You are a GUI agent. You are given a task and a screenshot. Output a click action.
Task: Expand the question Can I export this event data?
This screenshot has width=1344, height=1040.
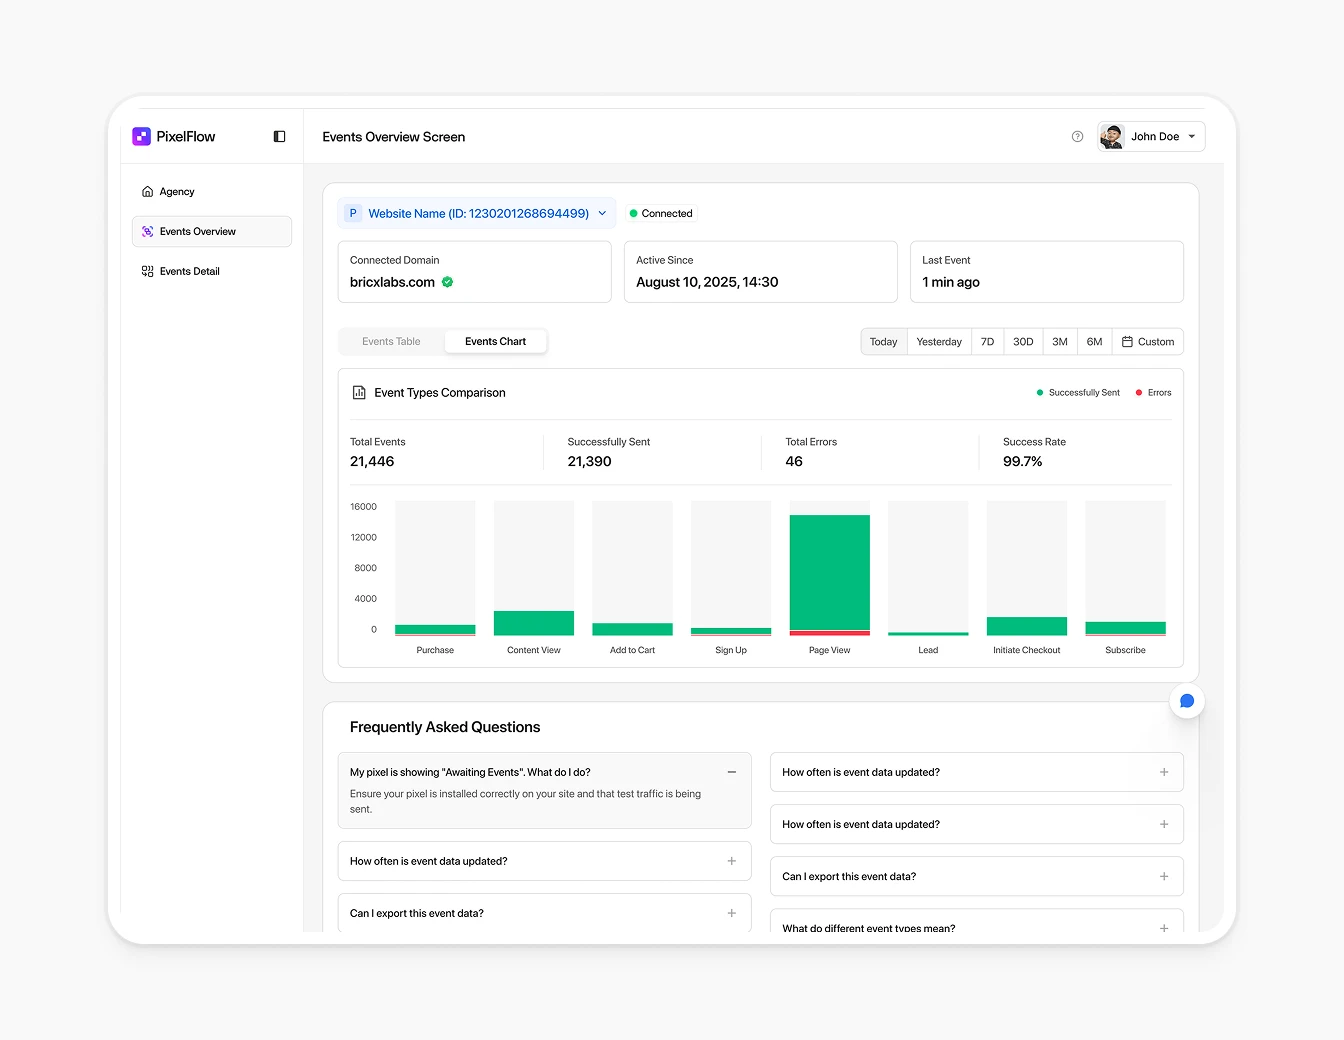click(730, 913)
